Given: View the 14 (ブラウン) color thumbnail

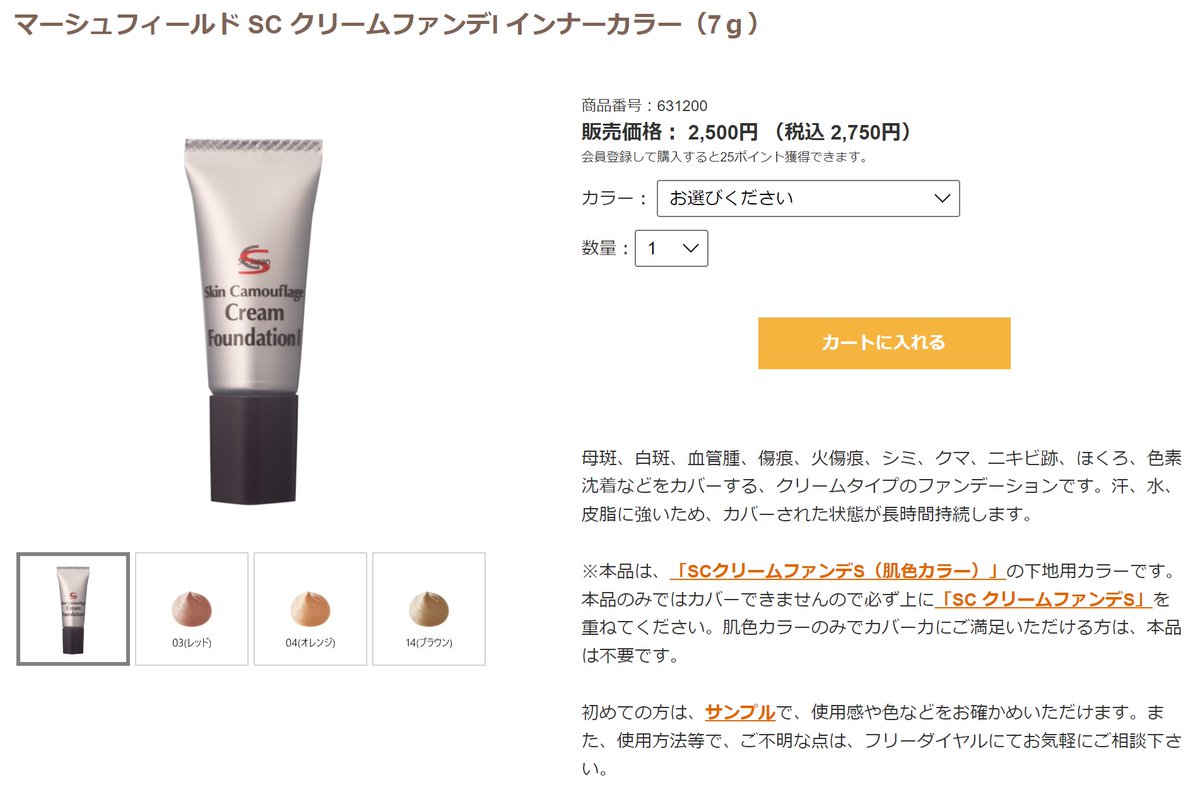Looking at the screenshot, I should pos(429,609).
